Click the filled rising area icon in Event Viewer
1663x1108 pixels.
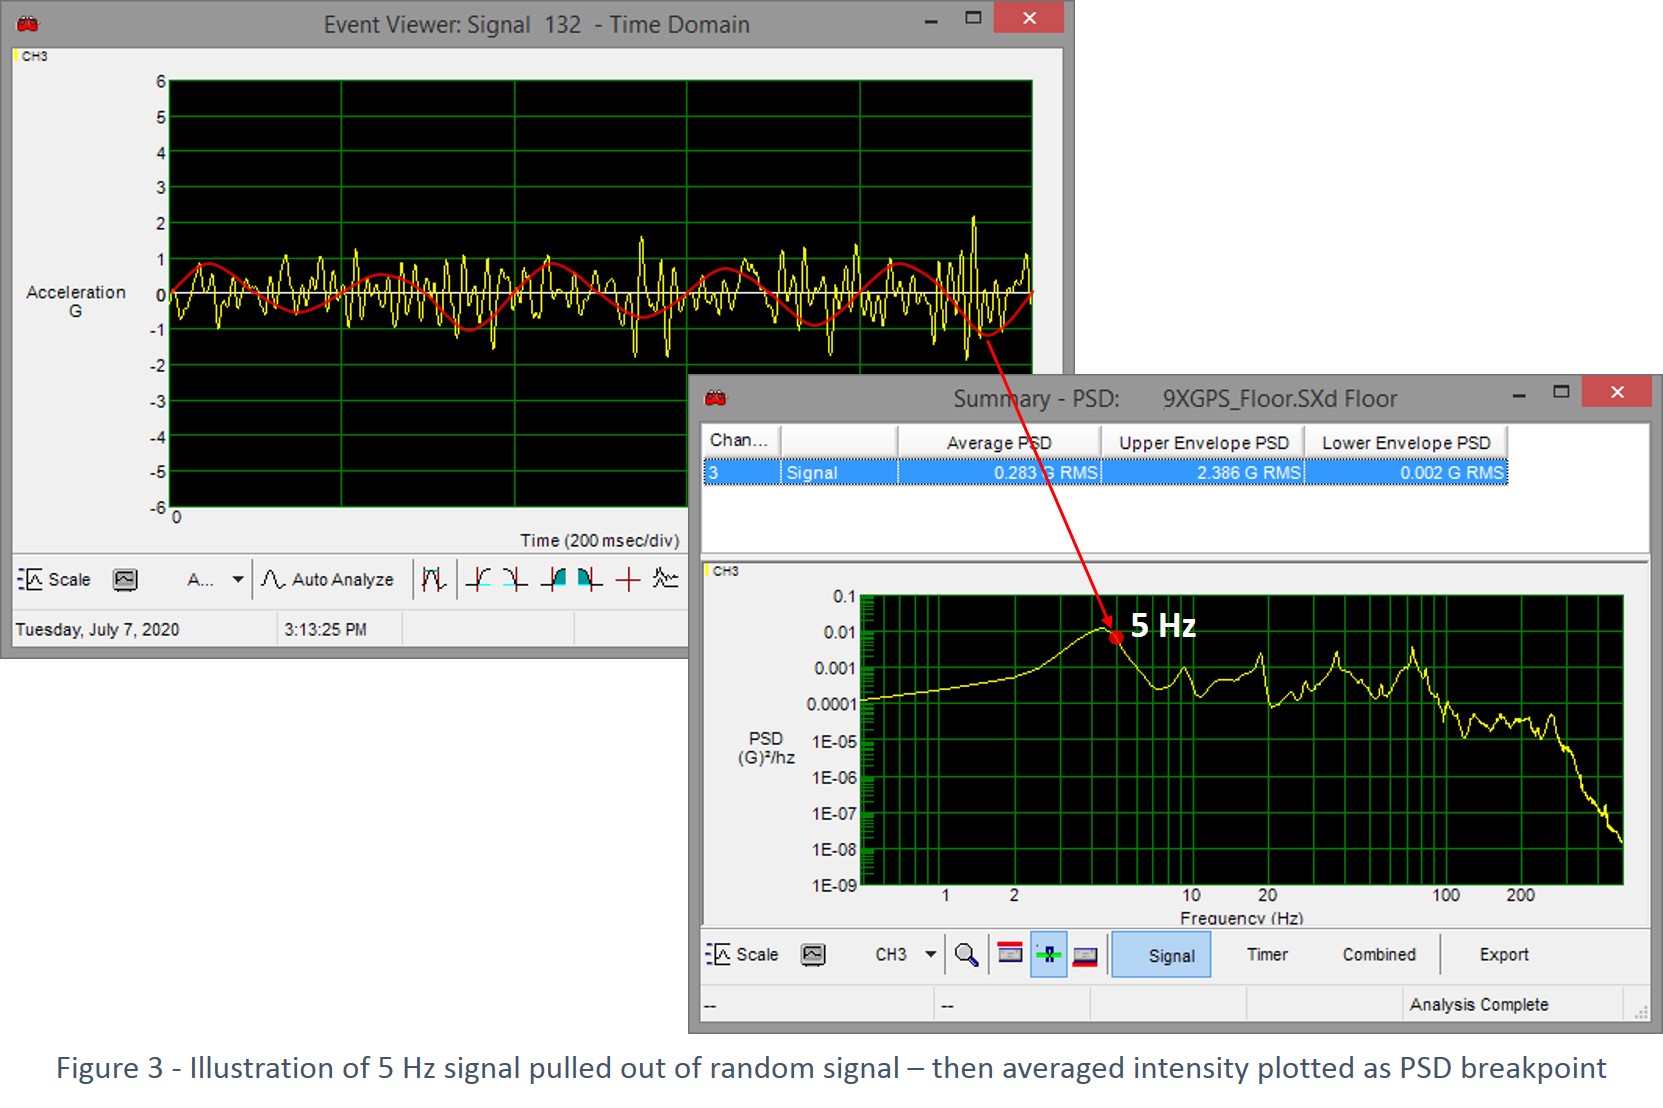553,579
